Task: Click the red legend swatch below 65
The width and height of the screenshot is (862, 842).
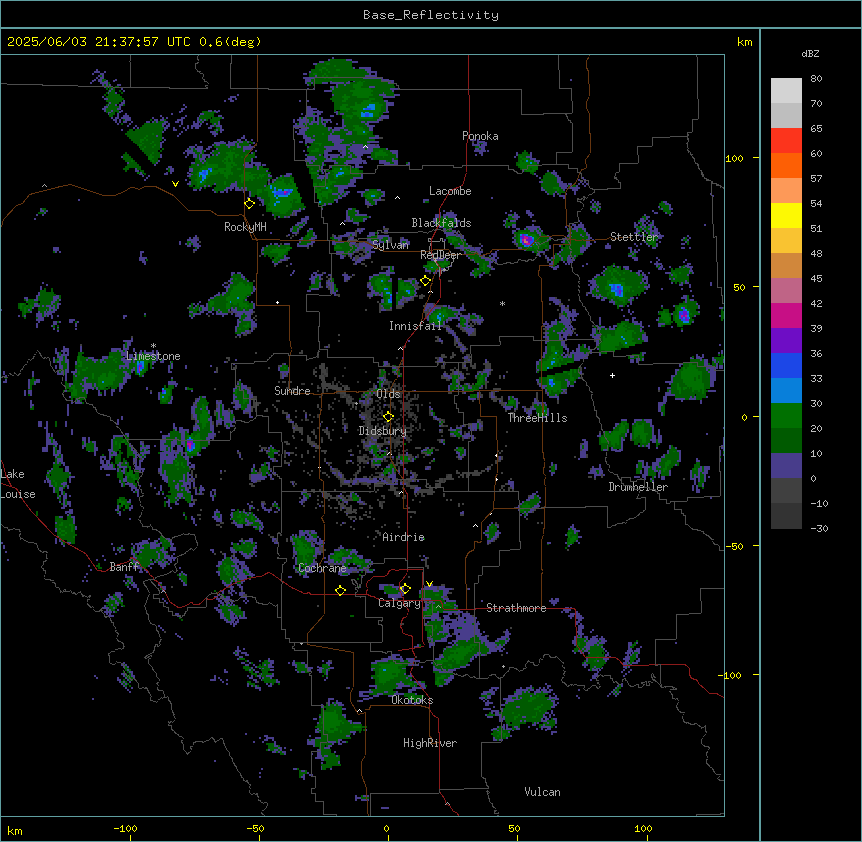Action: click(786, 140)
